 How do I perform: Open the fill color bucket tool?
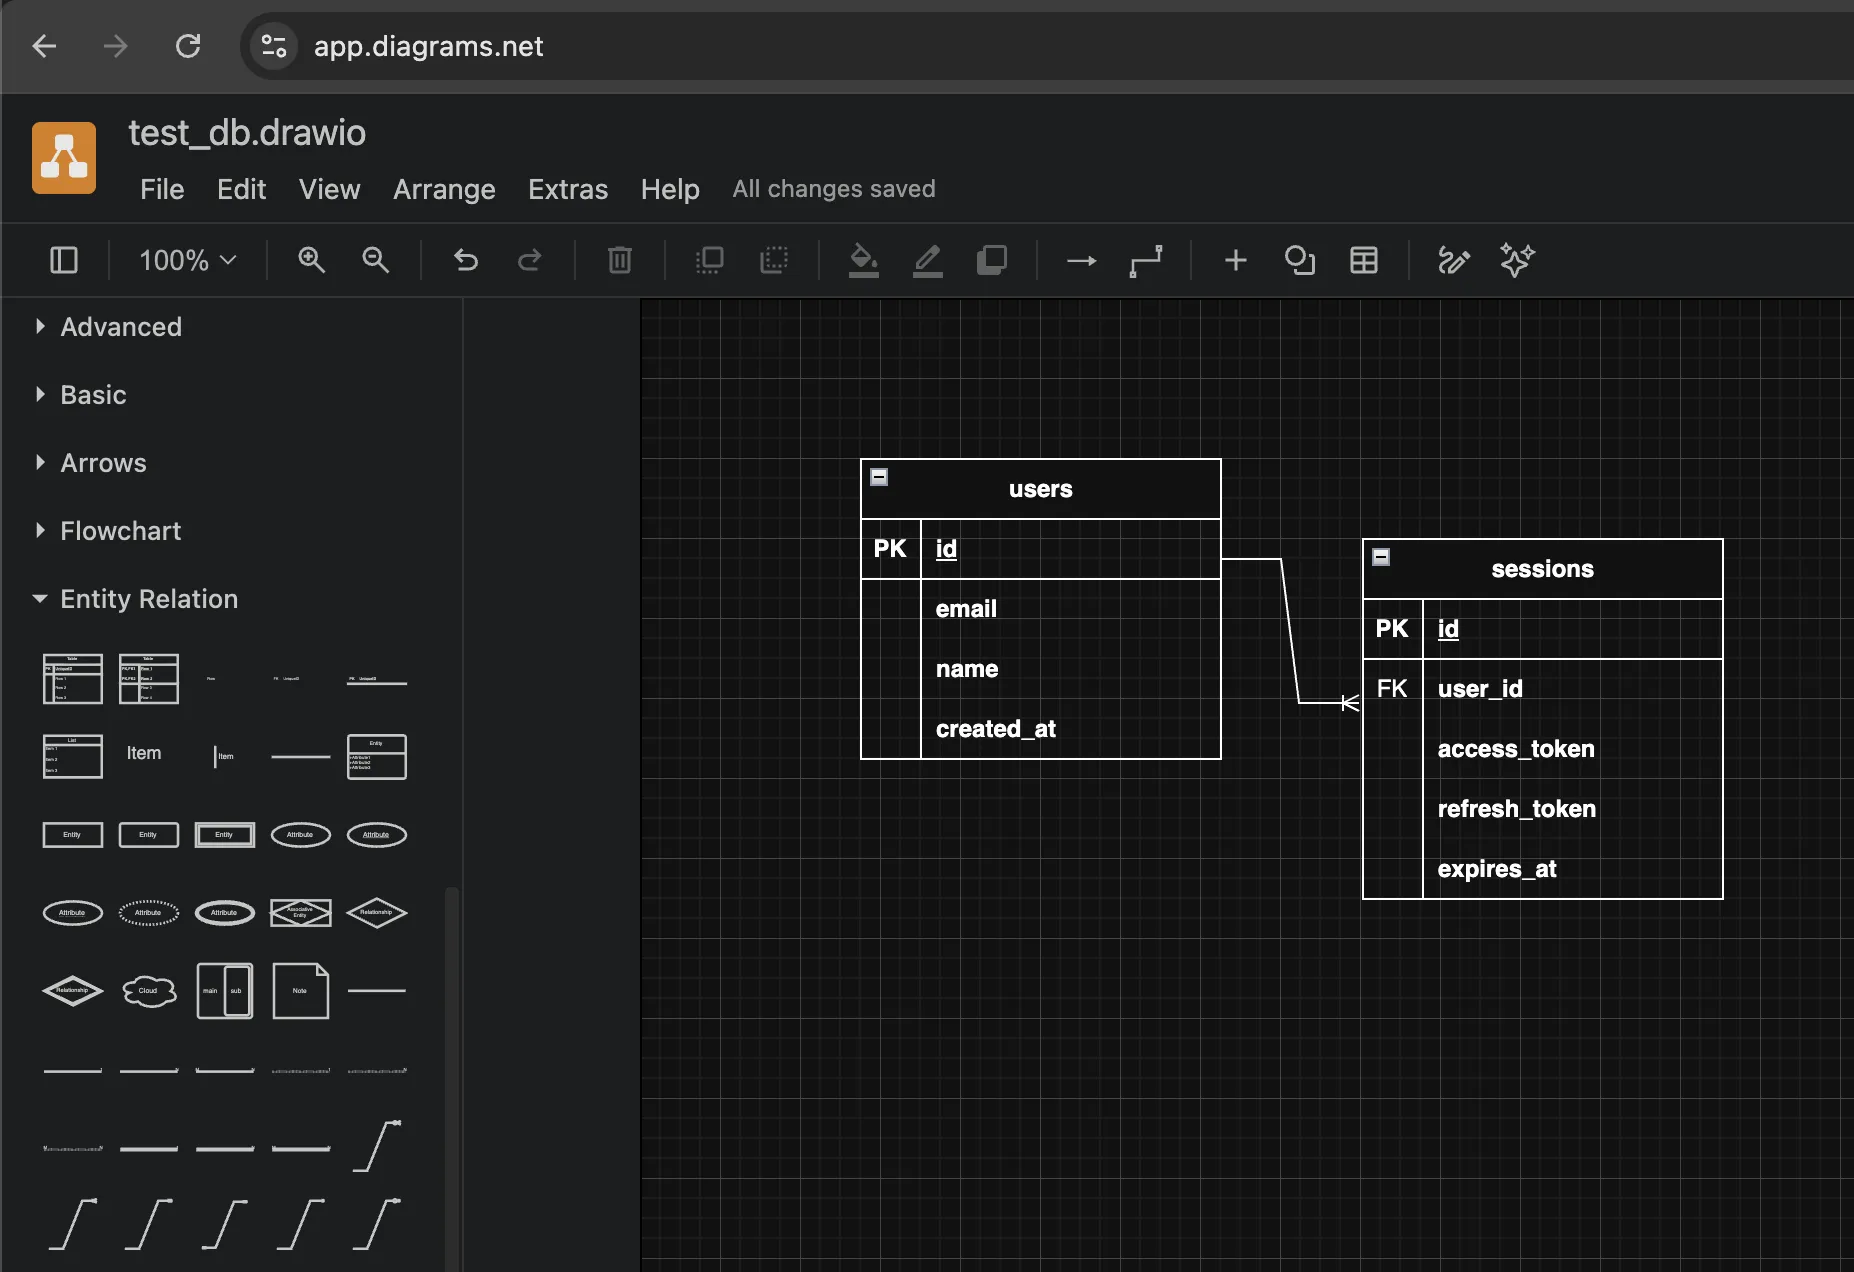tap(864, 260)
